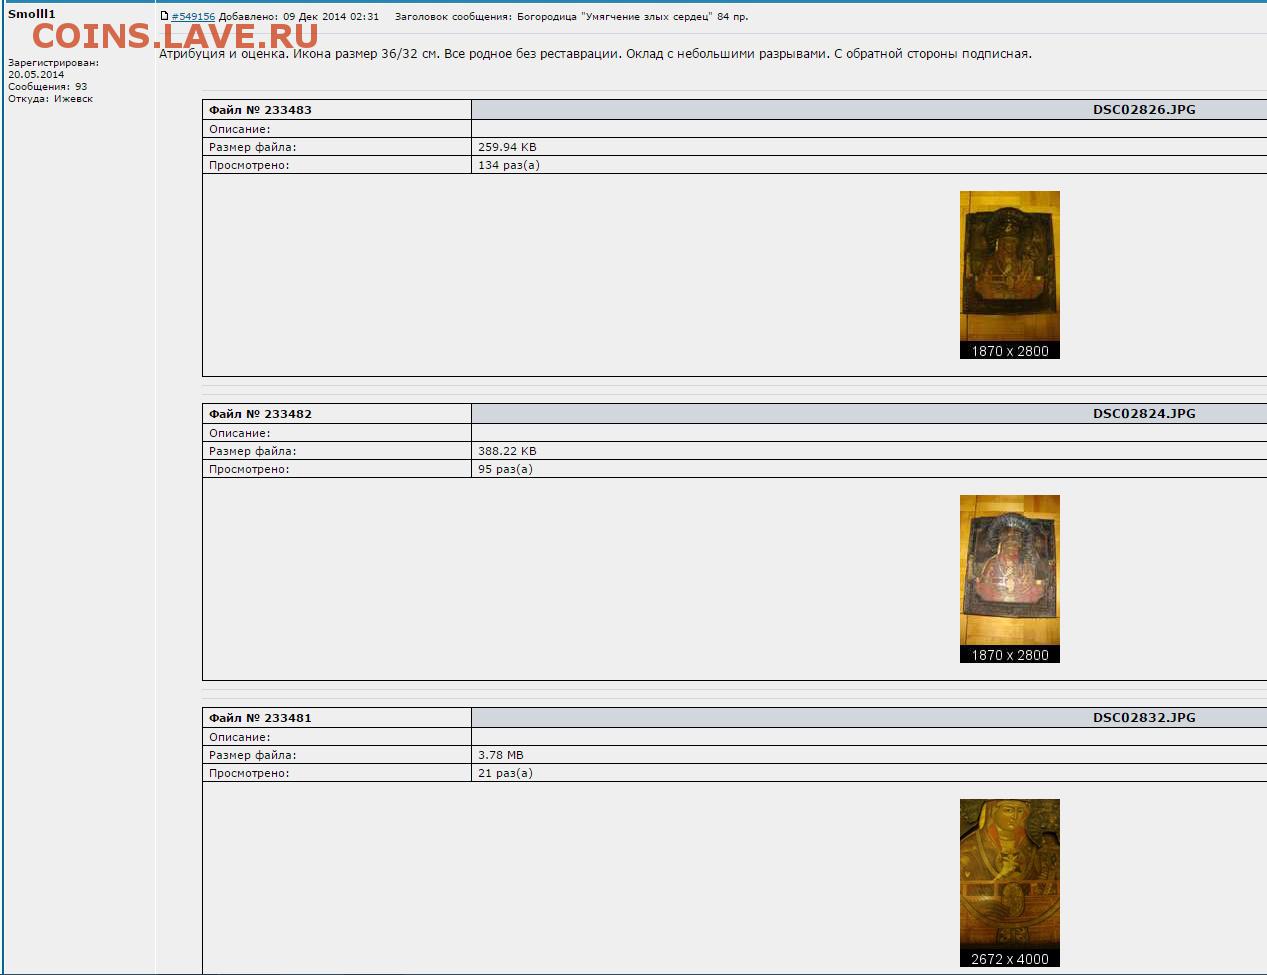
Task: Click post title 'Богородица Умягчение злых сердец'
Action: point(615,17)
